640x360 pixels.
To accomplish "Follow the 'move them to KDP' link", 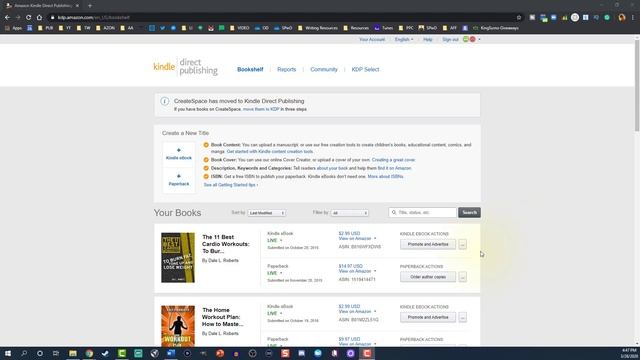I will 261,109.
